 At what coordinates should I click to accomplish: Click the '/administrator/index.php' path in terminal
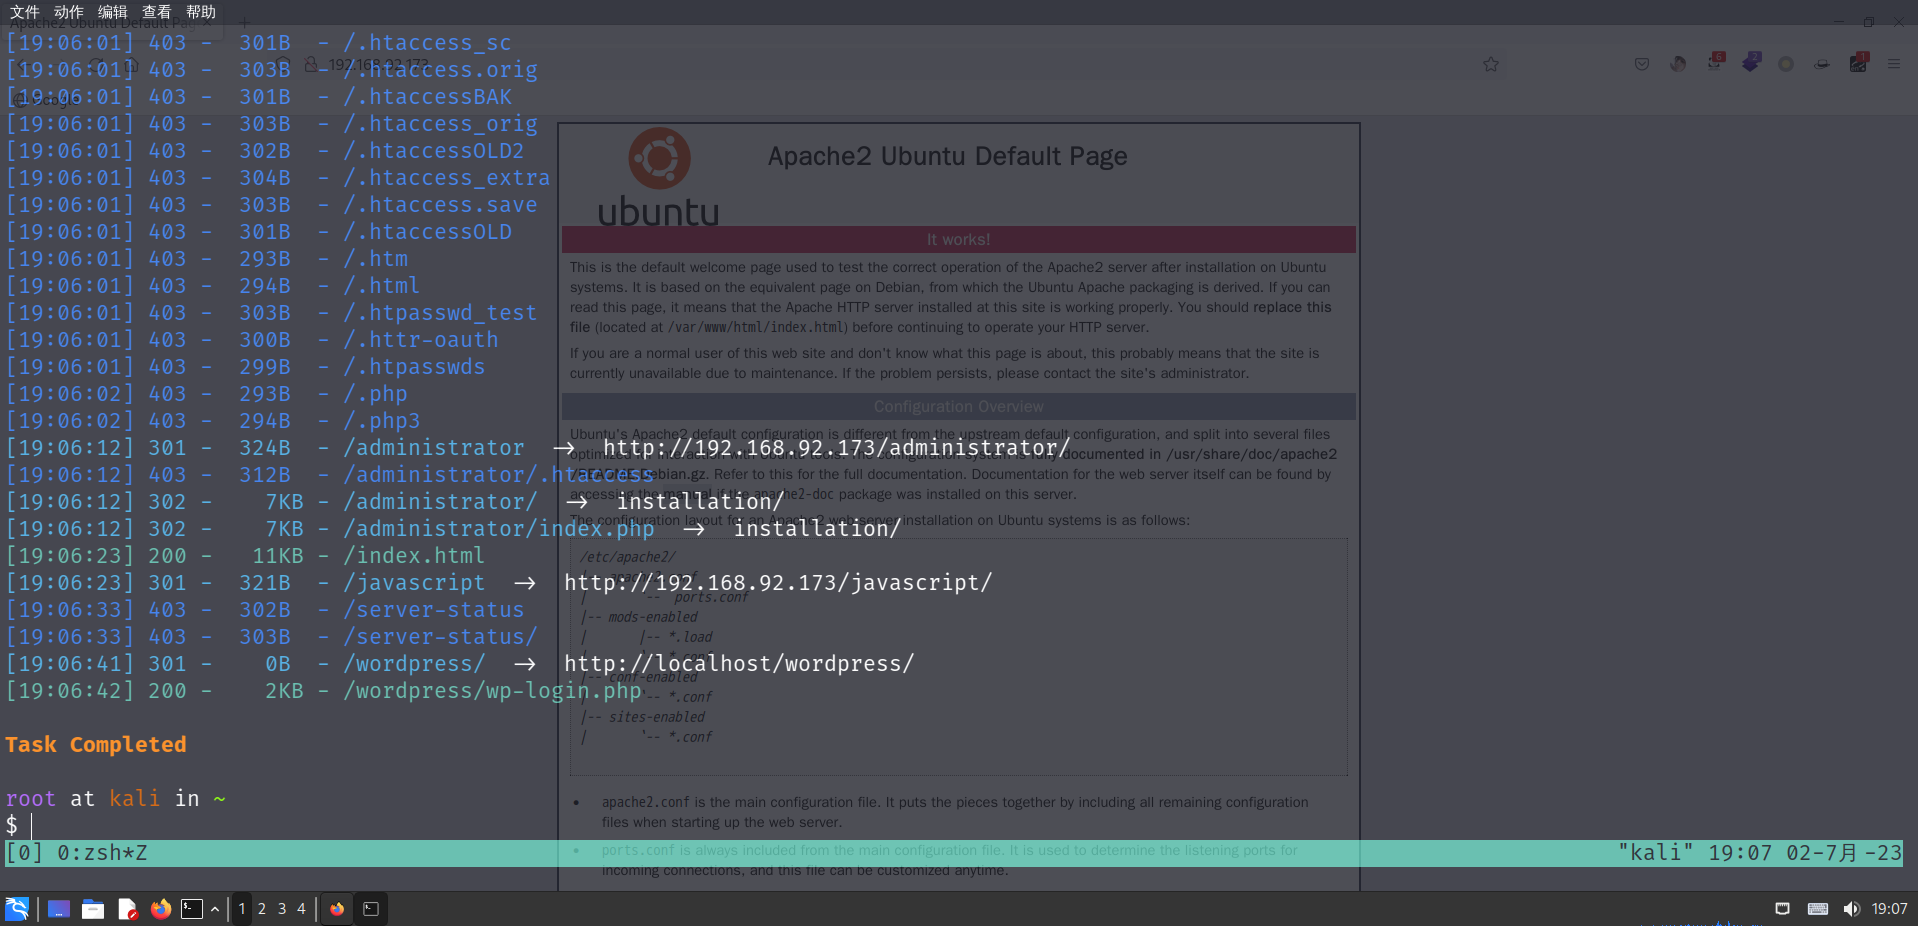coord(499,529)
